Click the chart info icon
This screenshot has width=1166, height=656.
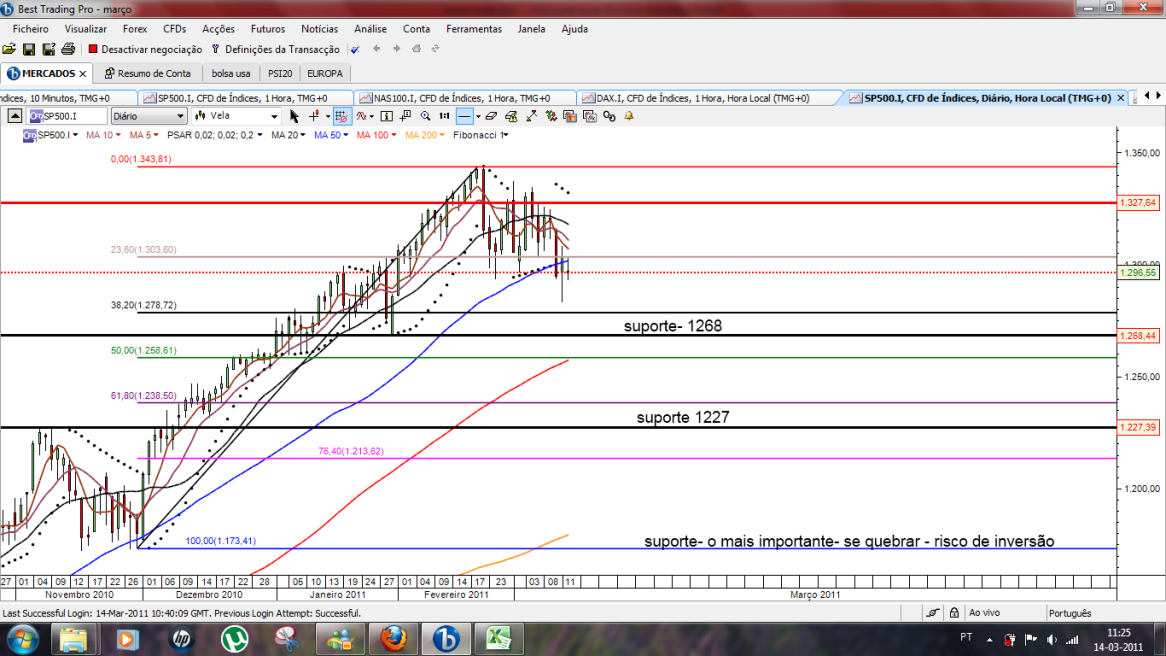click(x=387, y=116)
